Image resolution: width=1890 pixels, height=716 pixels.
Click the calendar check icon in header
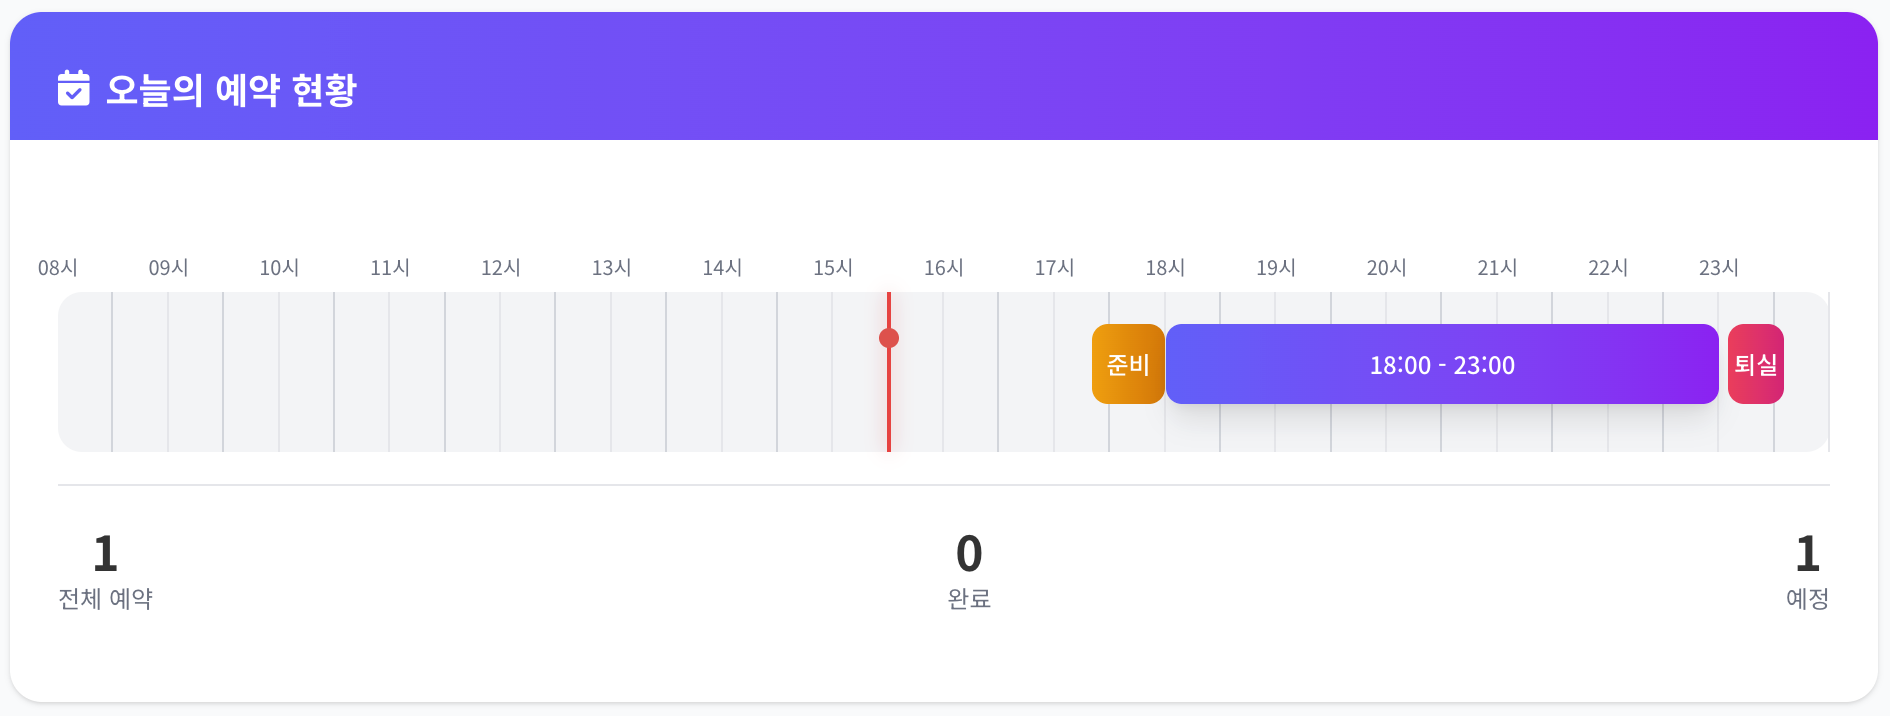74,89
